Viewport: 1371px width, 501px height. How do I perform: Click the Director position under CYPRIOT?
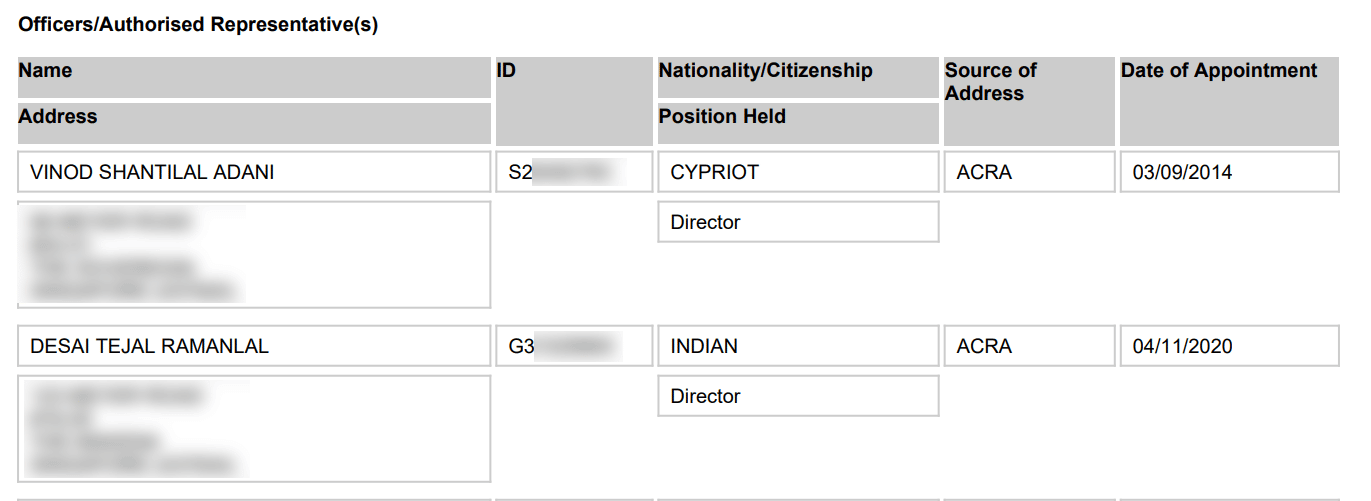798,222
